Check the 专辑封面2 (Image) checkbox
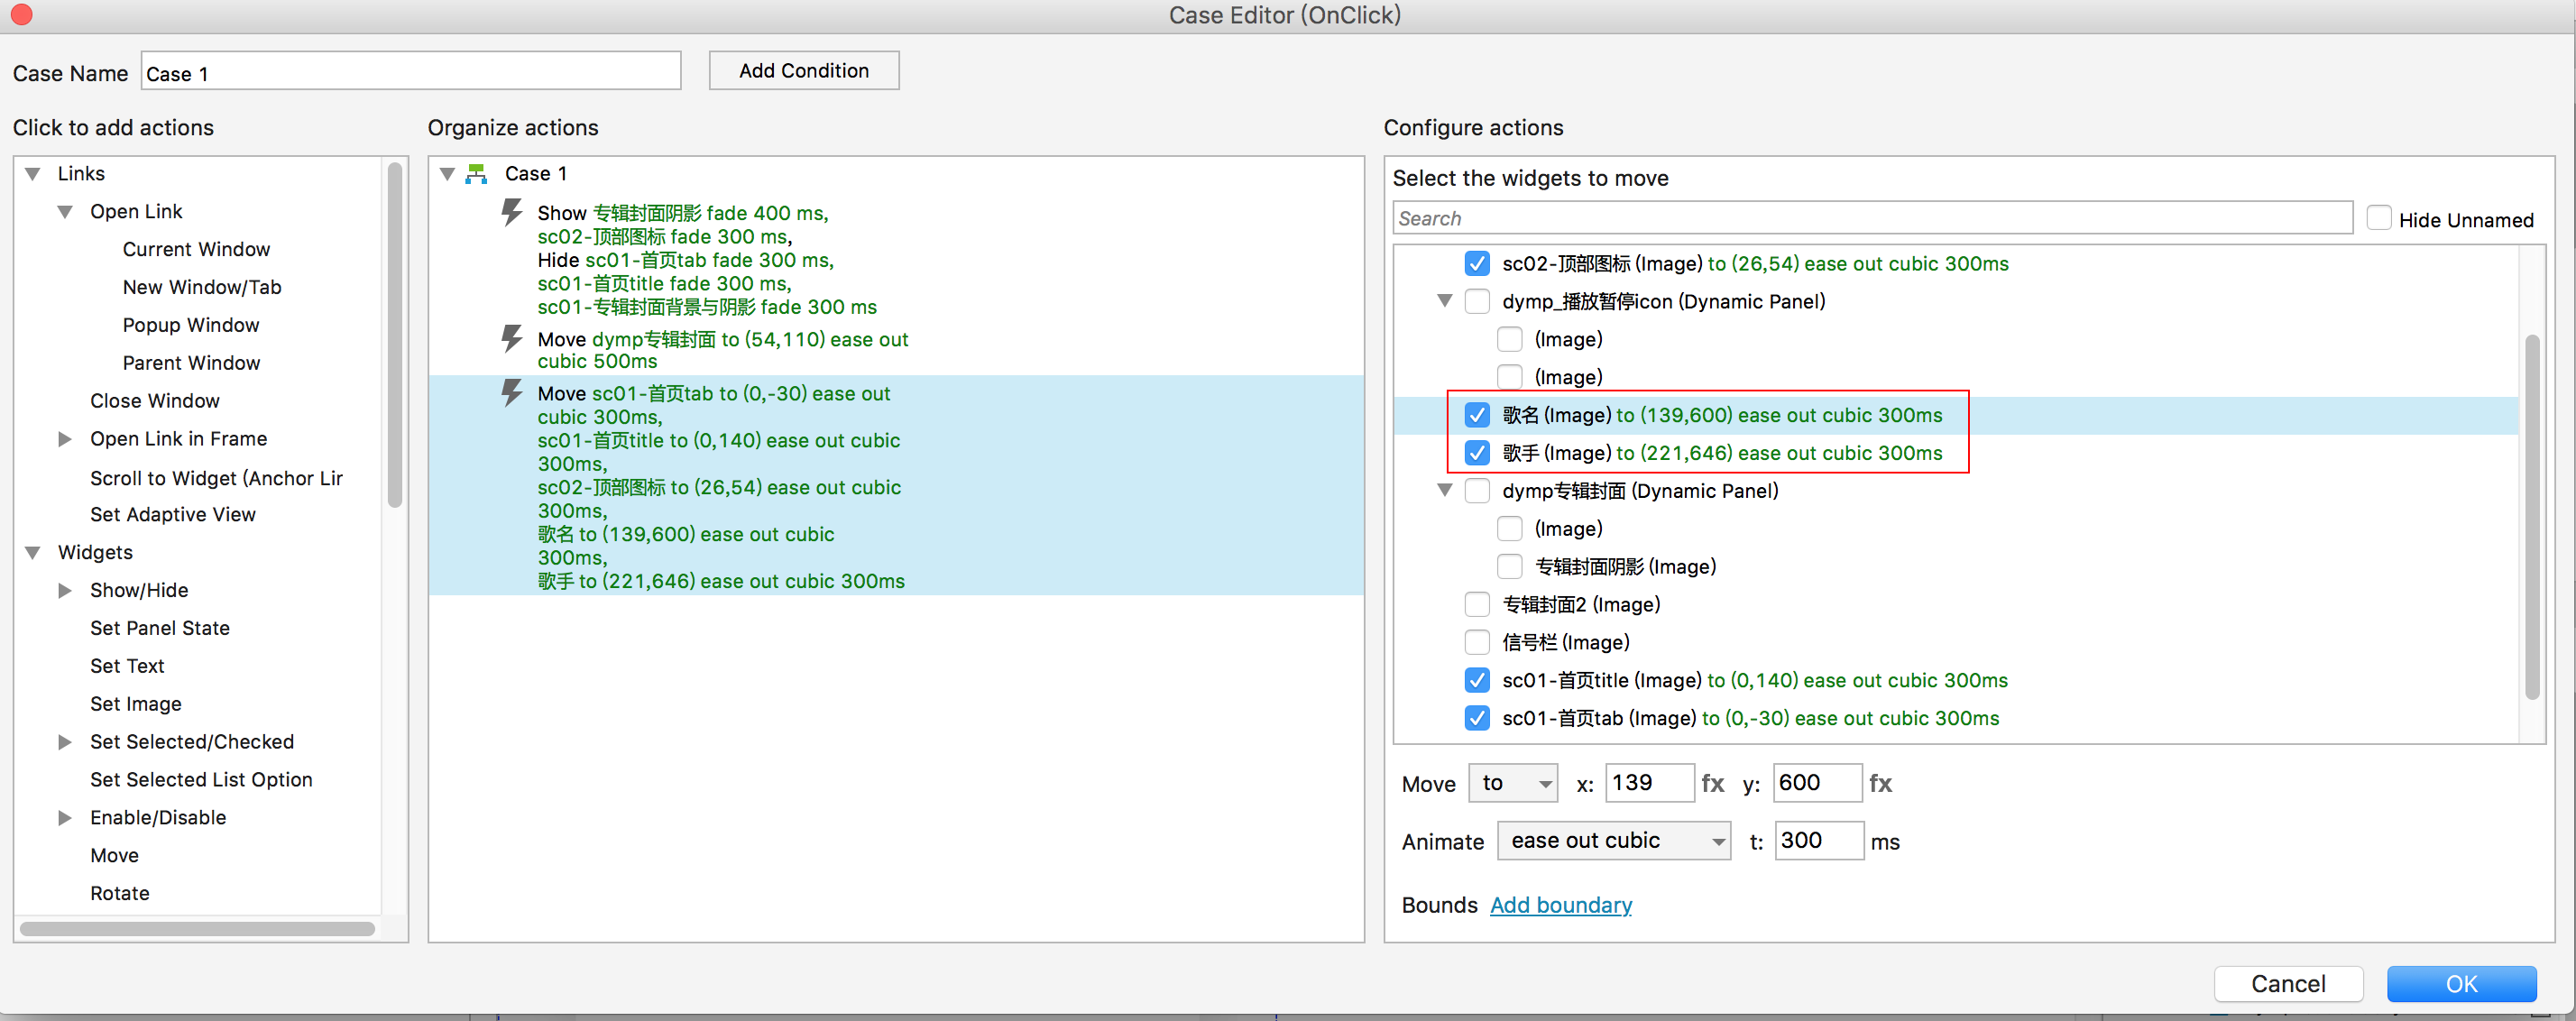This screenshot has height=1021, width=2576. [1477, 604]
